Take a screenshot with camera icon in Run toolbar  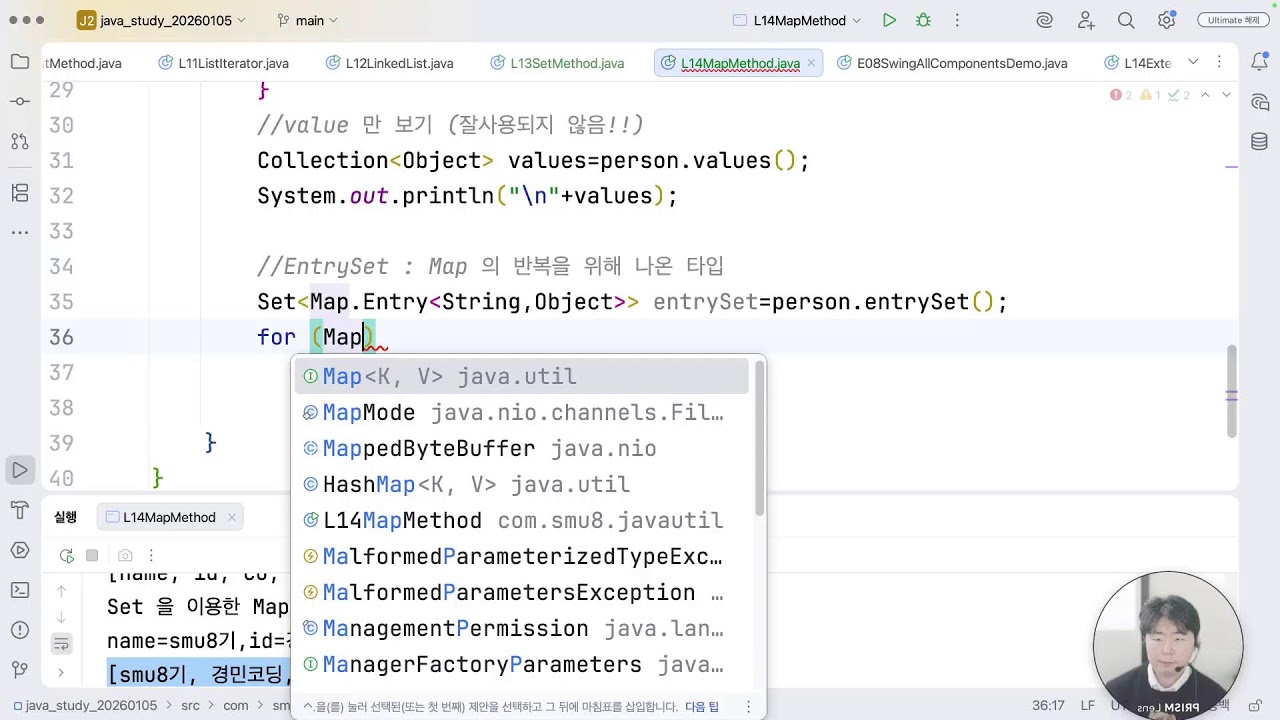click(125, 555)
